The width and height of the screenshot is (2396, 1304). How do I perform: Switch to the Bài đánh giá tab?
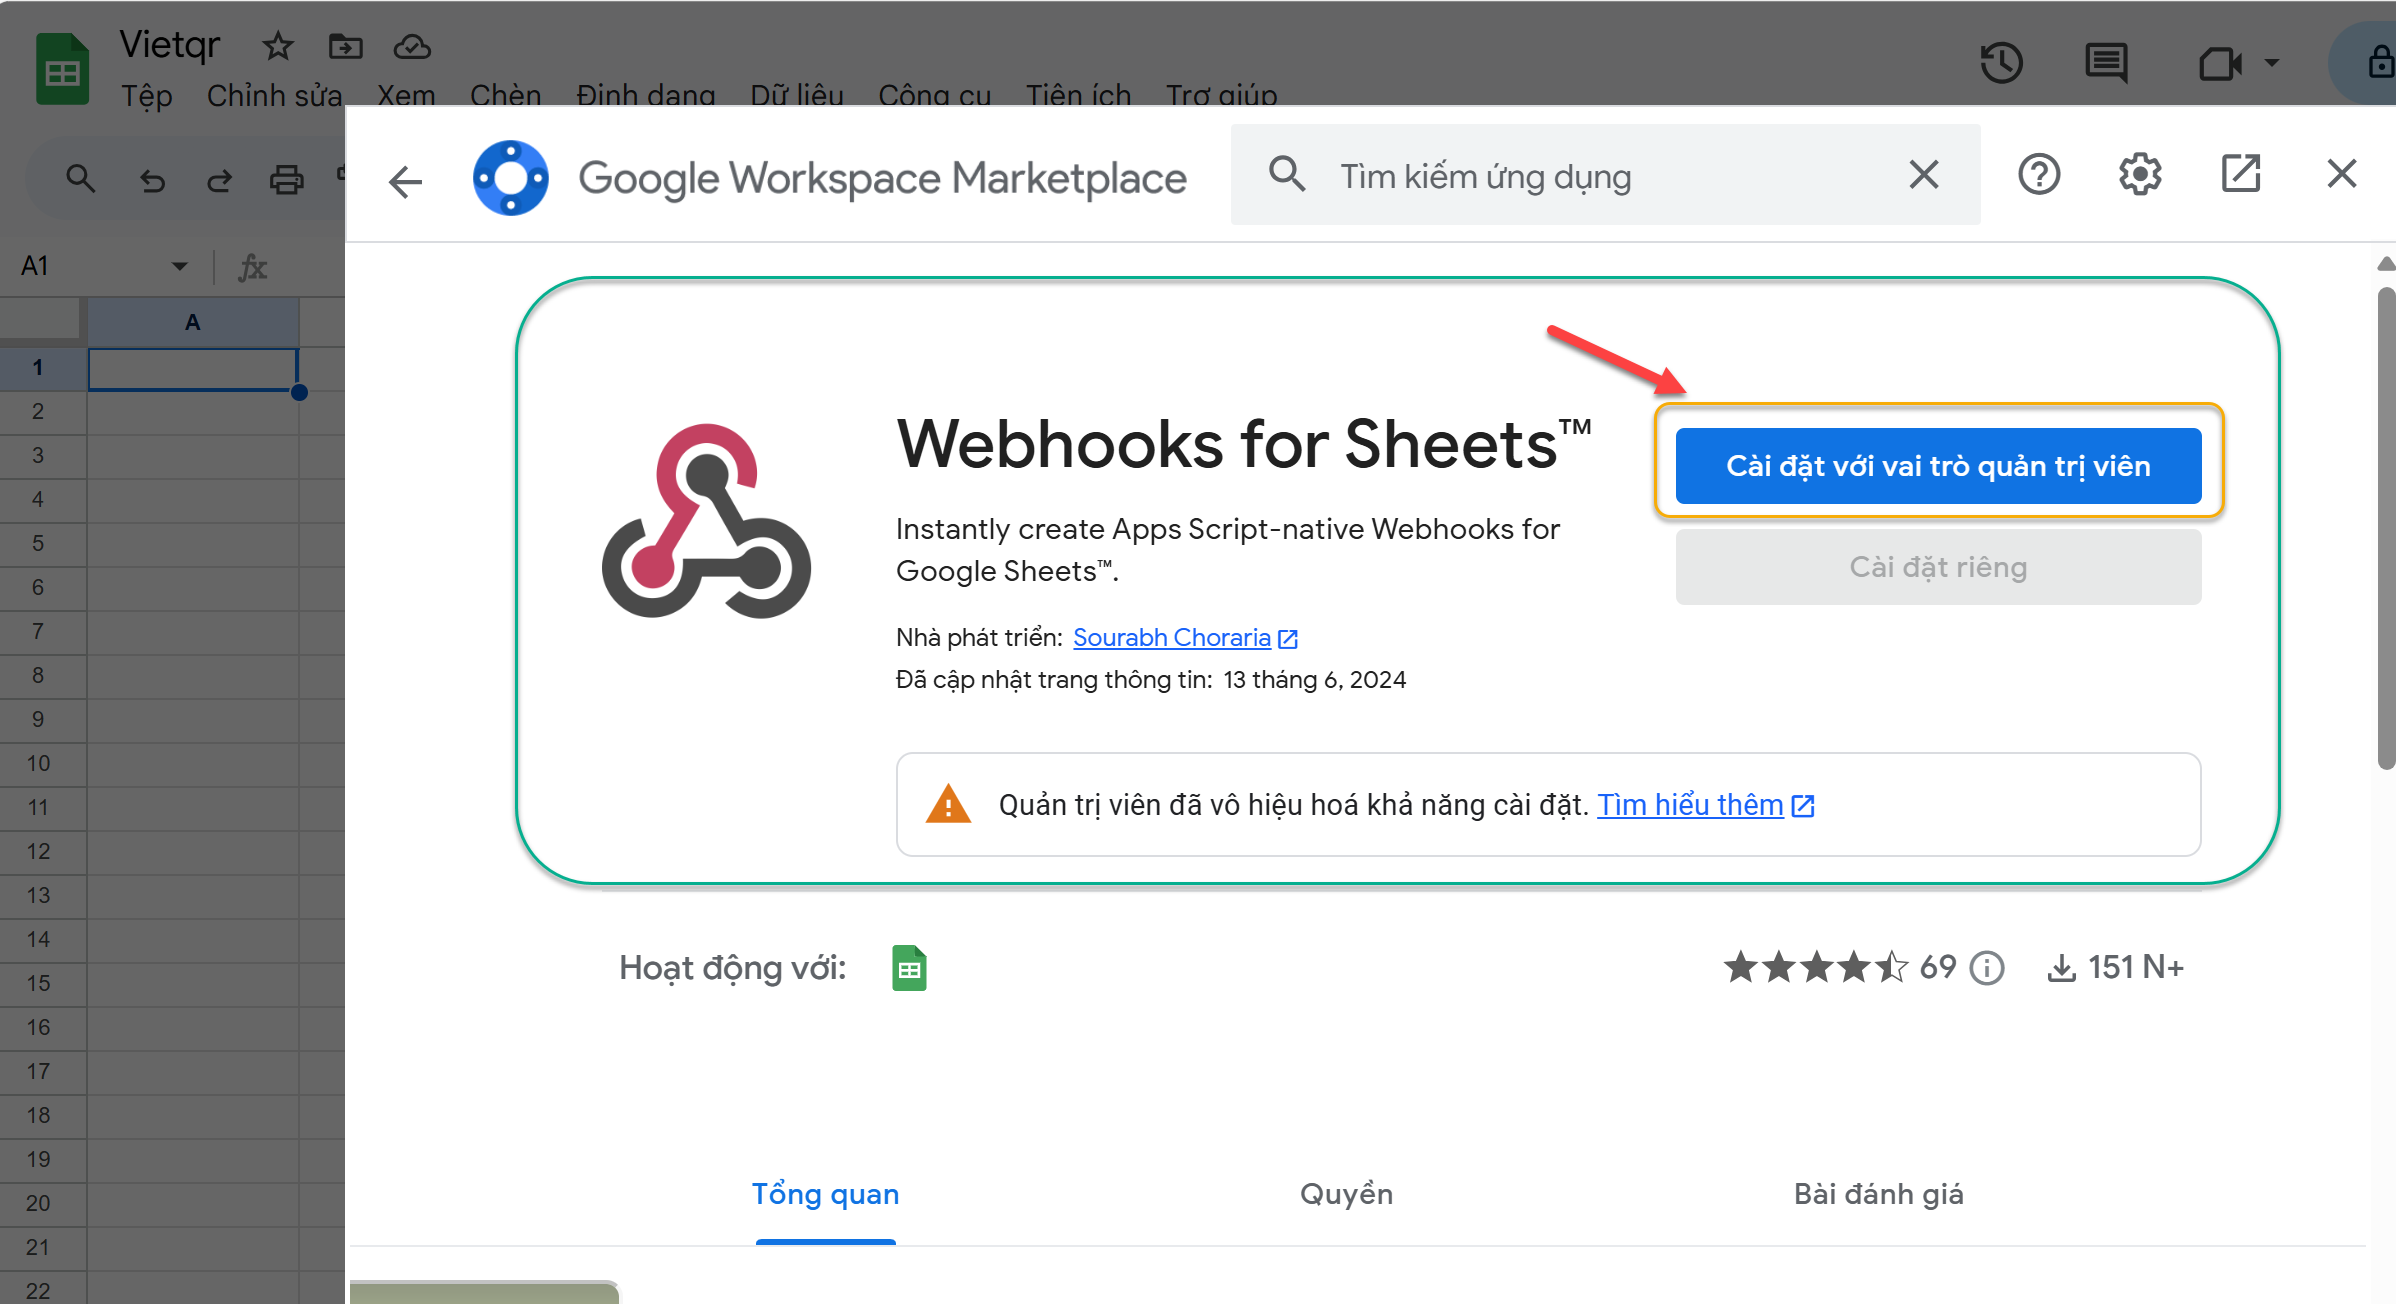click(1878, 1194)
